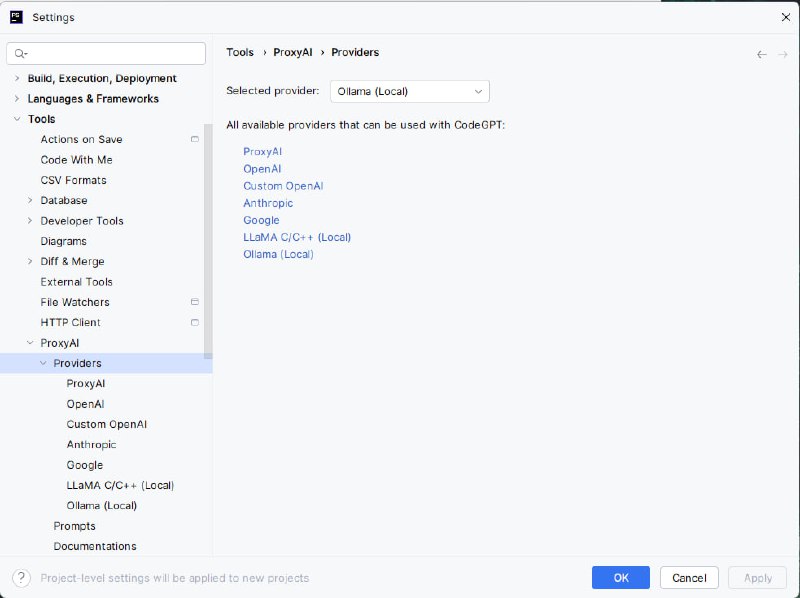Open the Anthropic provider link
Viewport: 800px width, 598px height.
pos(268,203)
